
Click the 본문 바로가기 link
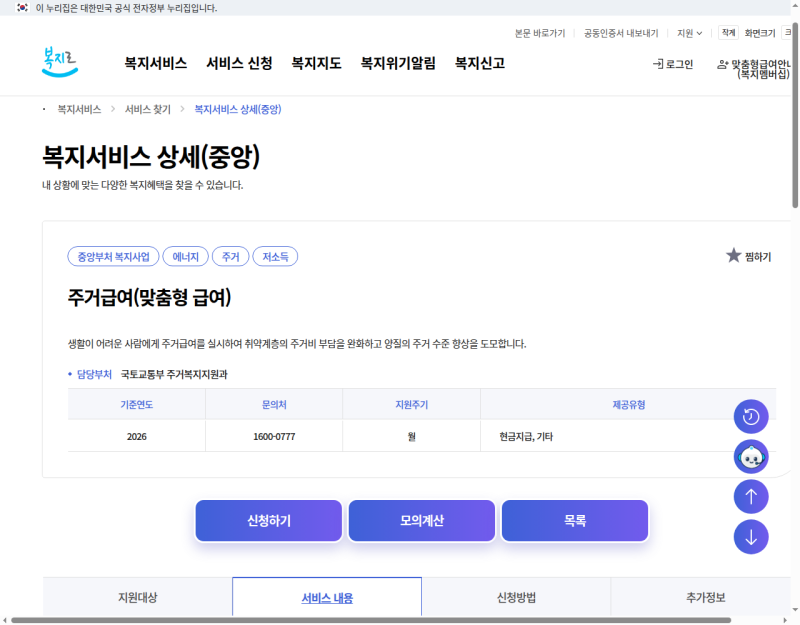tap(540, 33)
